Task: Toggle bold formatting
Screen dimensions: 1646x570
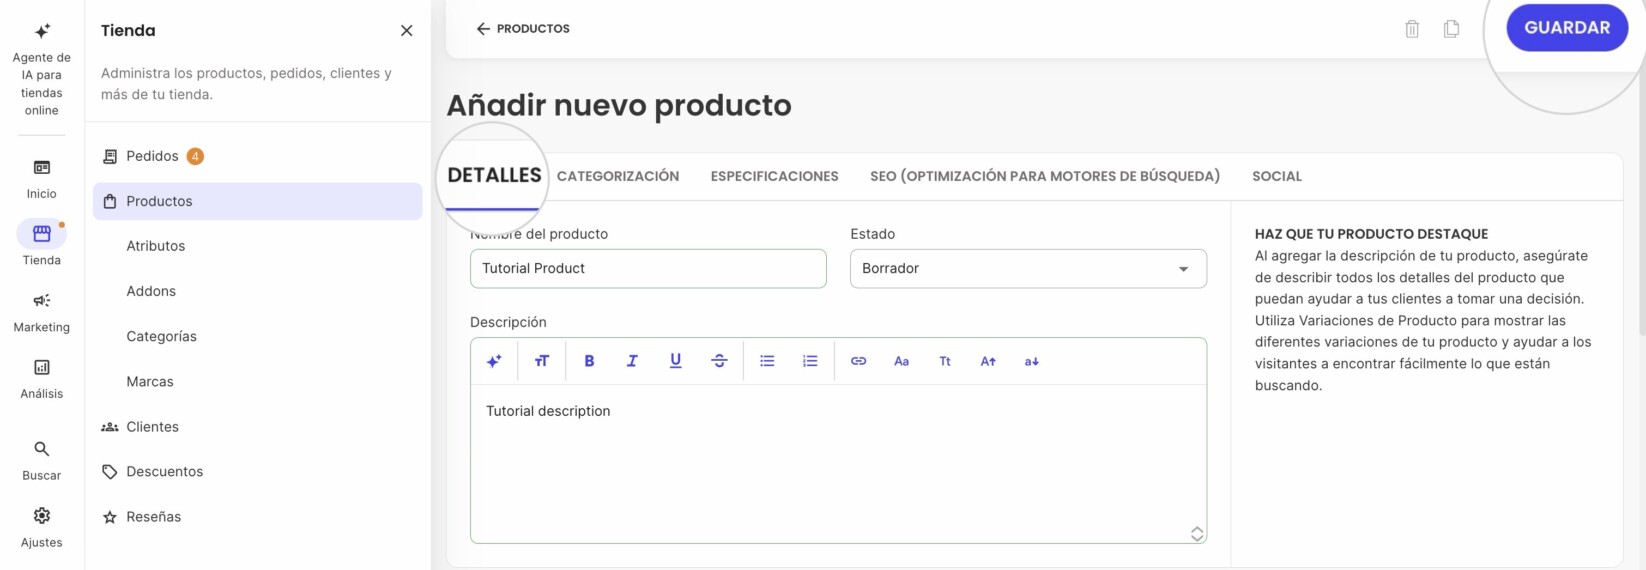Action: [589, 361]
